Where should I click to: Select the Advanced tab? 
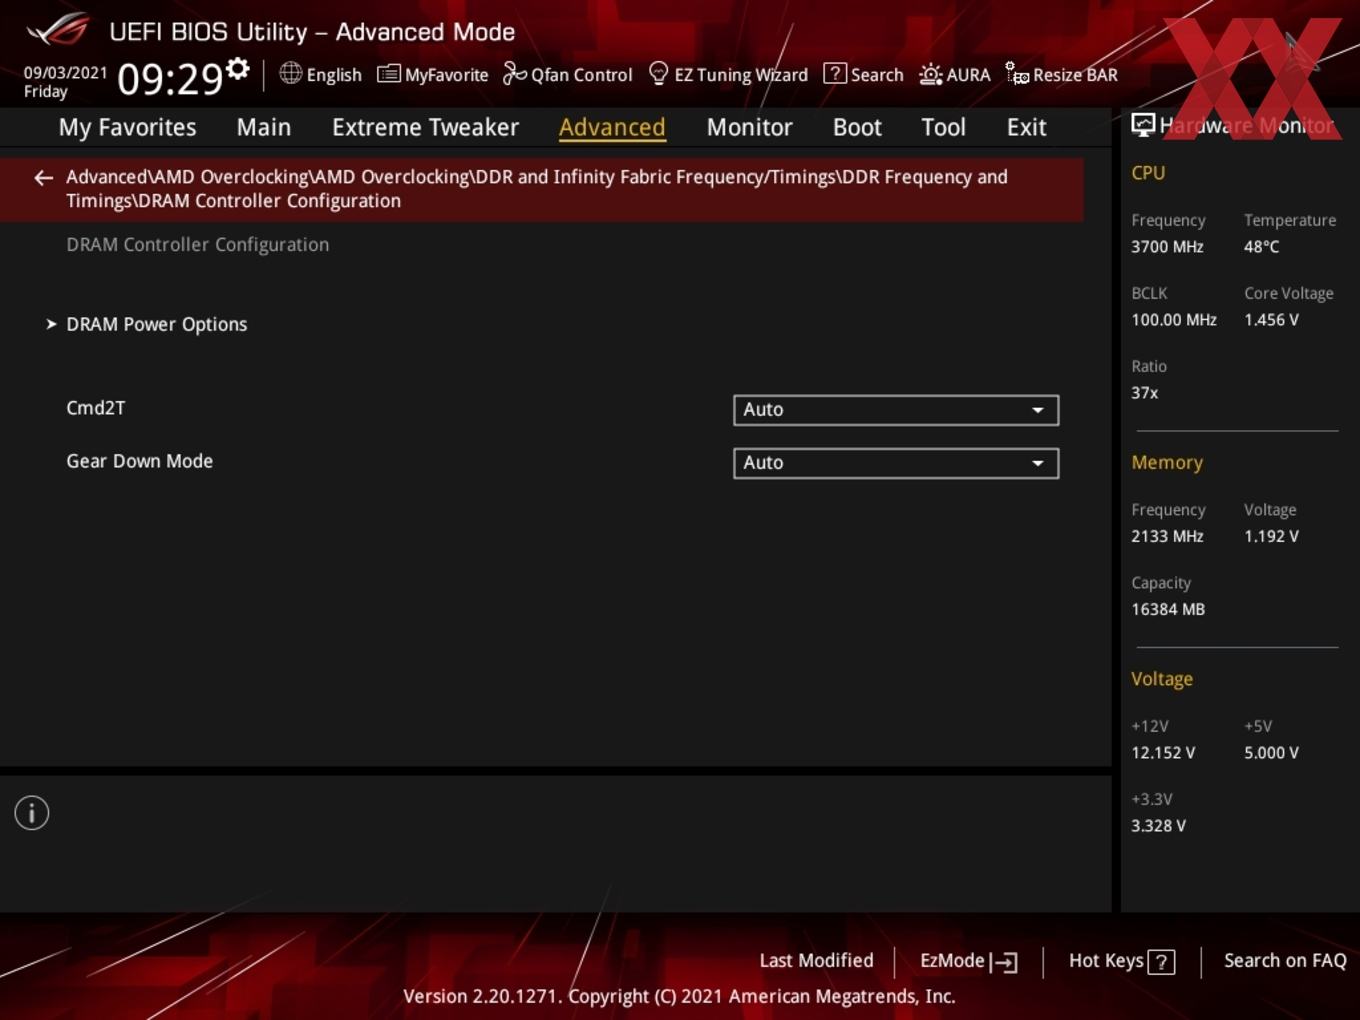(x=612, y=127)
